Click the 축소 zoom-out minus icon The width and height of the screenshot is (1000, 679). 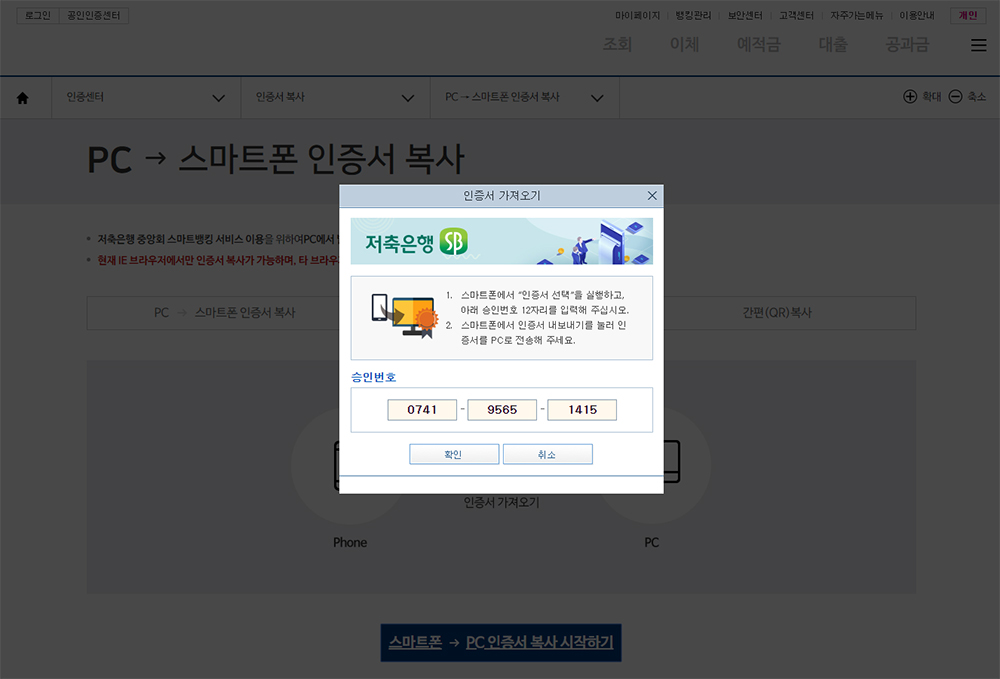coord(953,96)
